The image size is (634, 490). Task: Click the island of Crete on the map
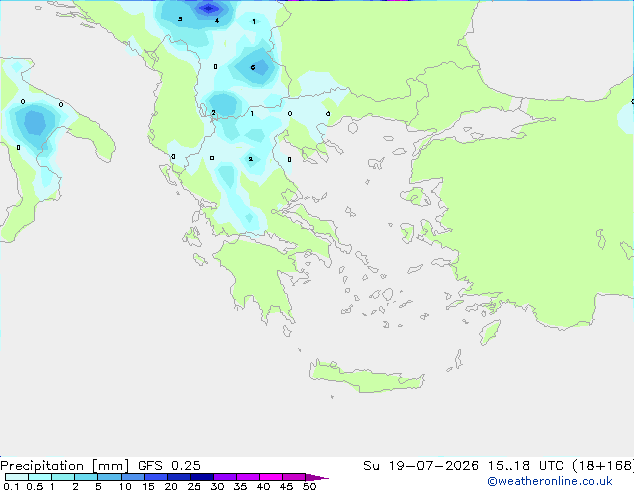pyautogui.click(x=366, y=378)
